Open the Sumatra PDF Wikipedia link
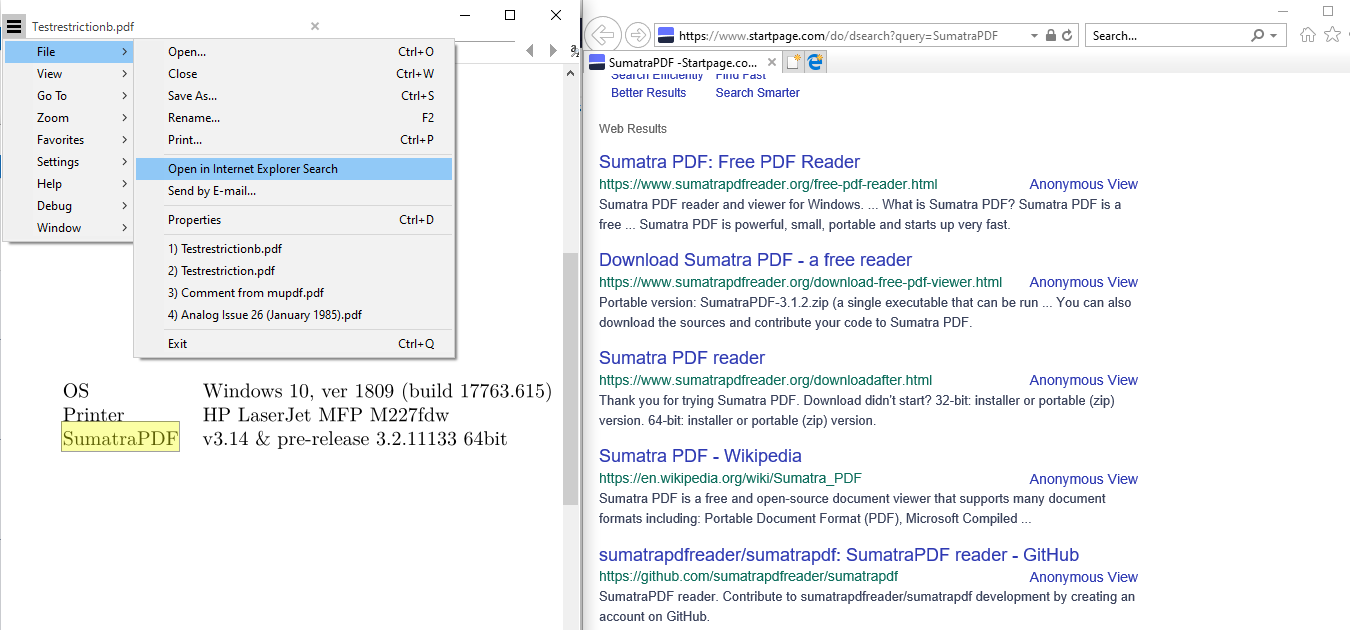The height and width of the screenshot is (630, 1350). click(x=700, y=455)
